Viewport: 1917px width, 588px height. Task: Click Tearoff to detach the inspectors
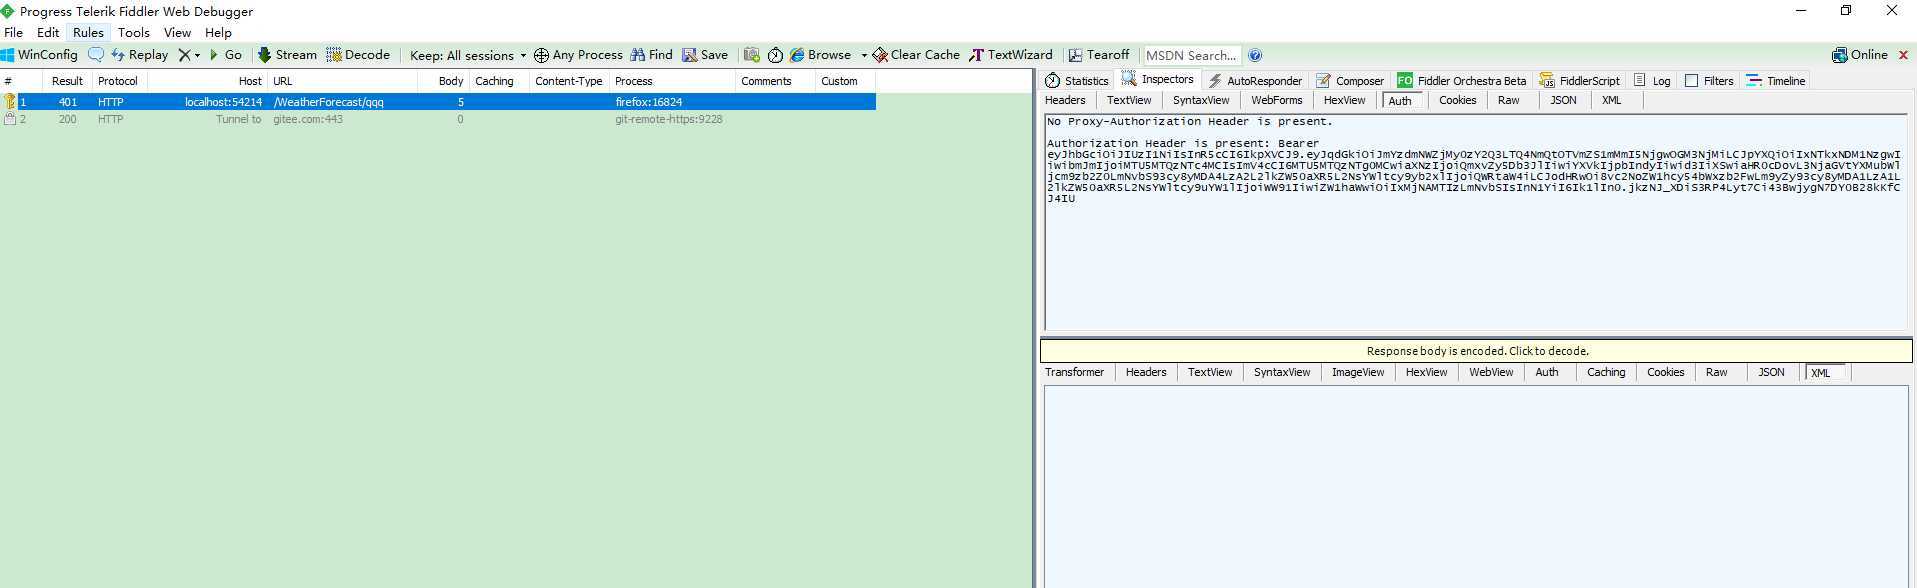1099,55
